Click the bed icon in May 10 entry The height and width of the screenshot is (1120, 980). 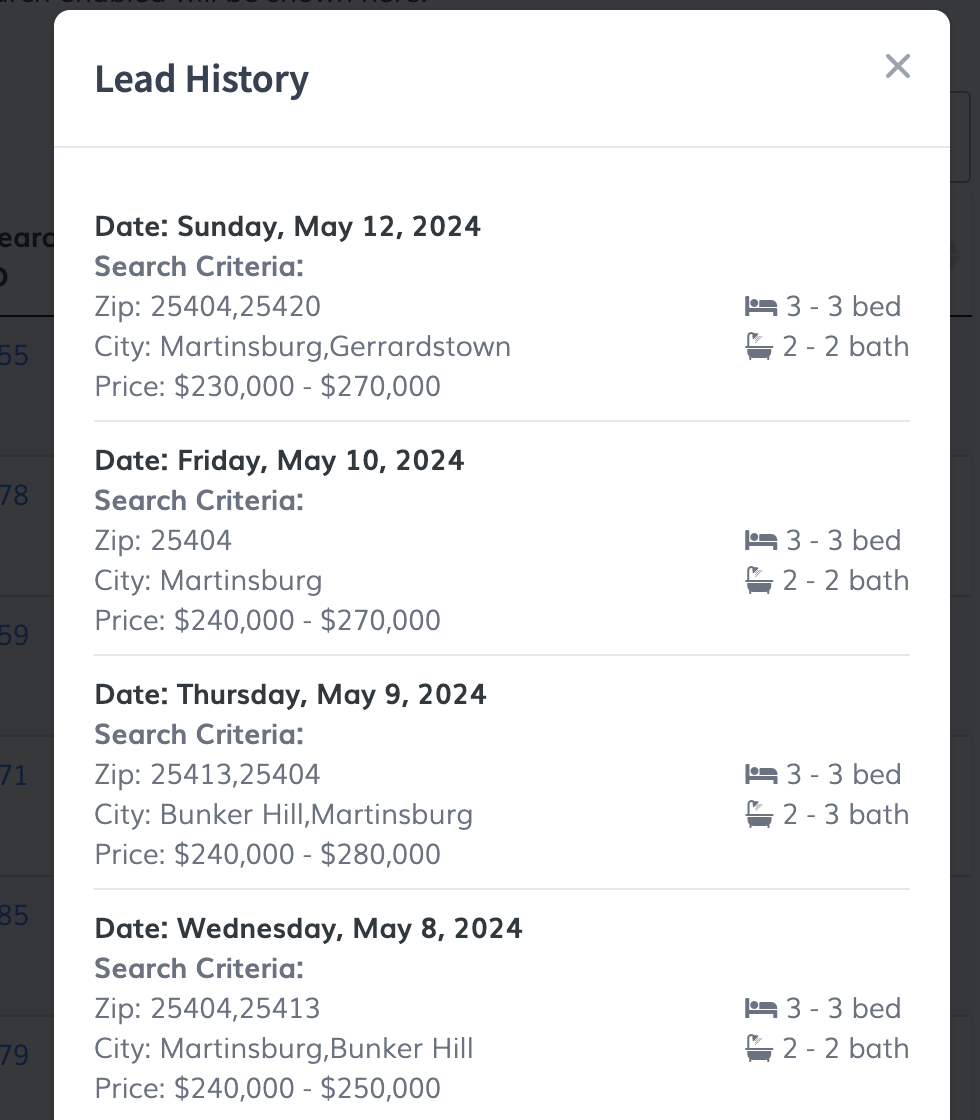coord(761,540)
